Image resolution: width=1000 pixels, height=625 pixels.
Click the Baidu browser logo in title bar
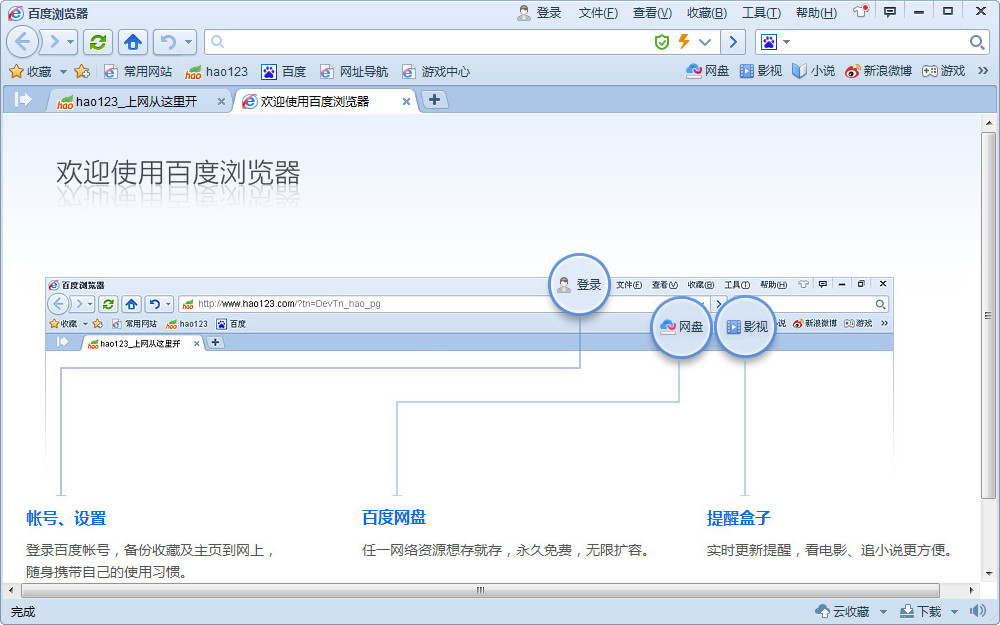(15, 13)
